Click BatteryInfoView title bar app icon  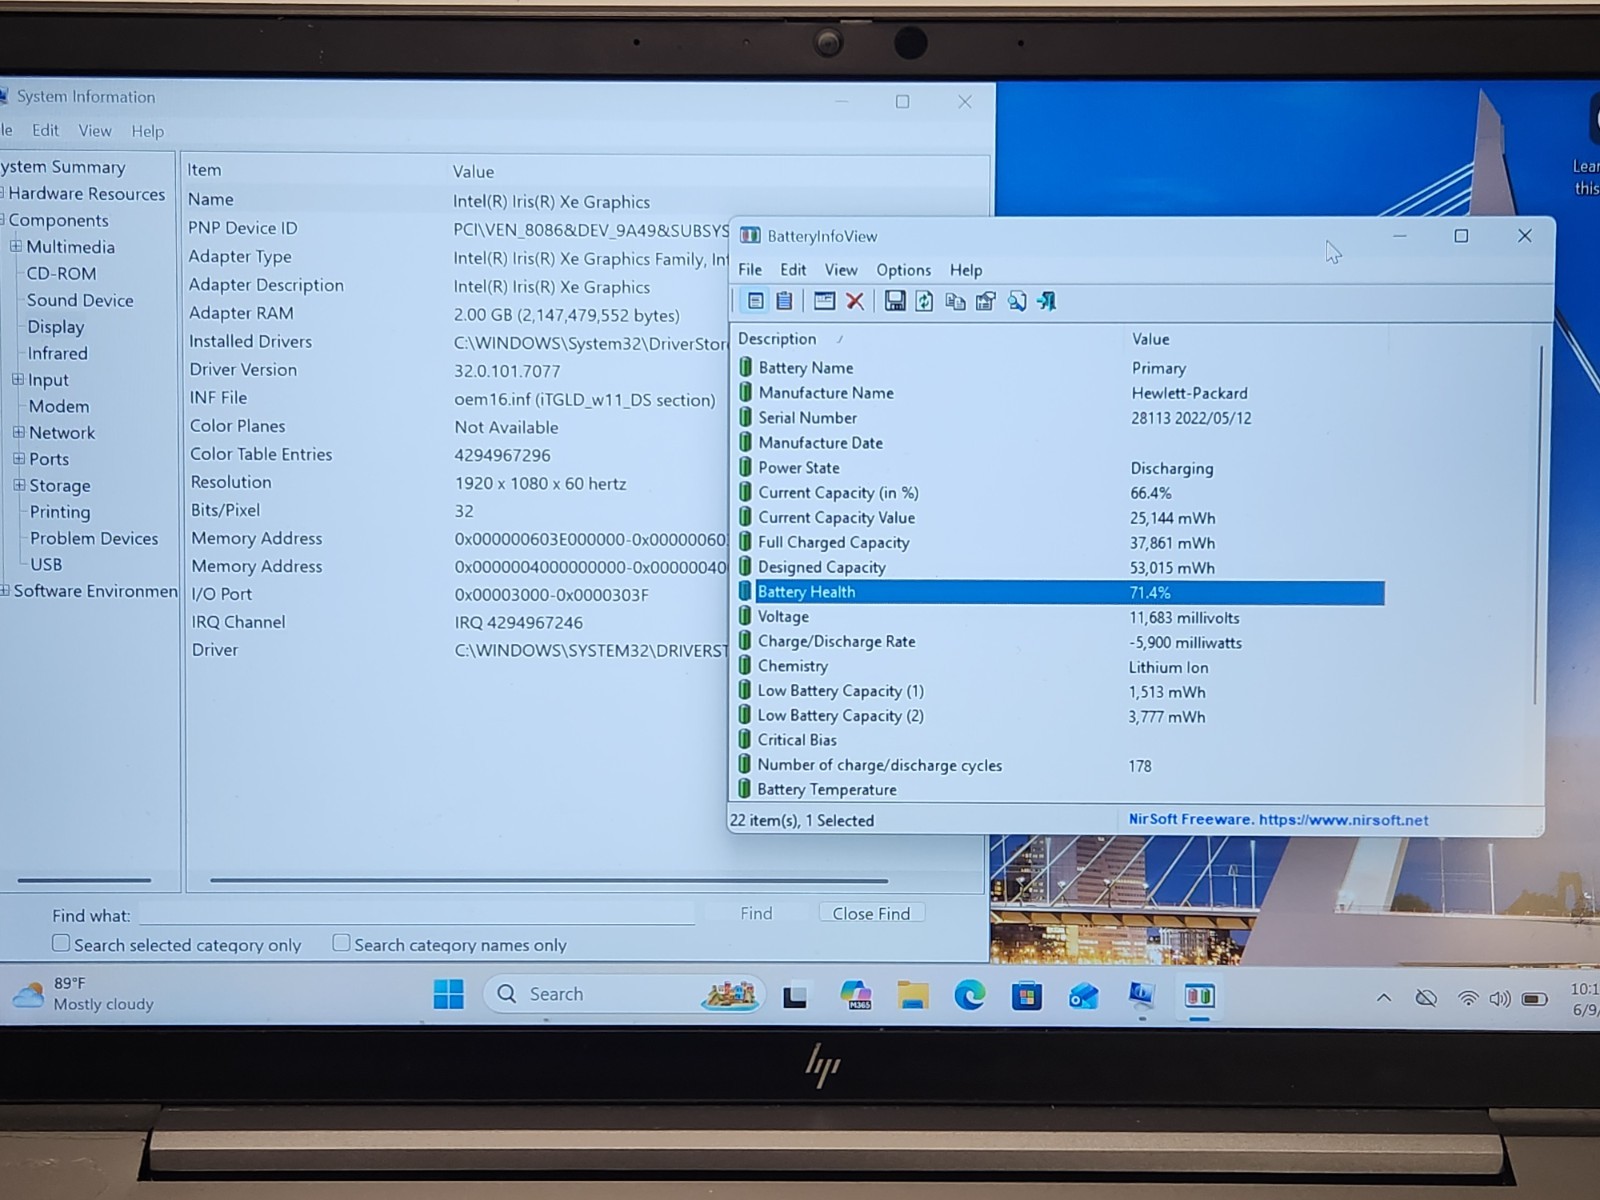click(750, 236)
